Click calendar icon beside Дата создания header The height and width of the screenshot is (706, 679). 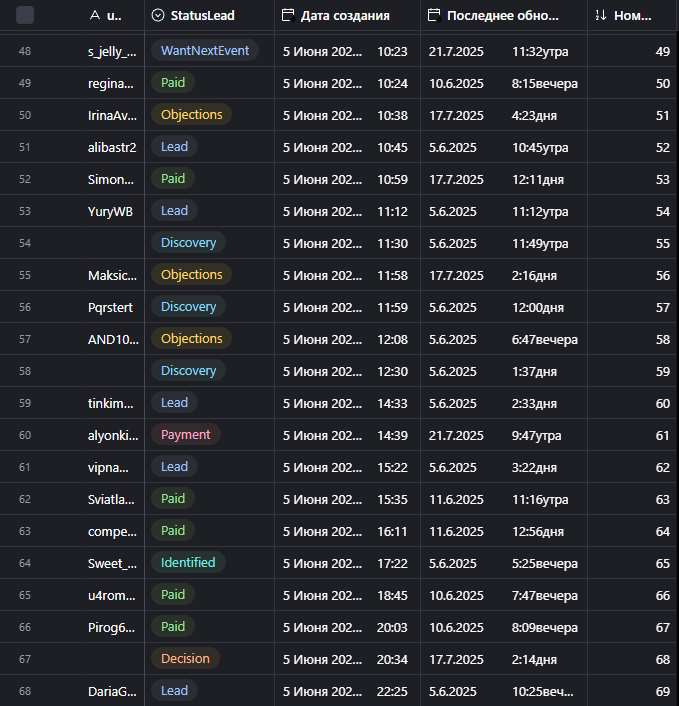[288, 16]
